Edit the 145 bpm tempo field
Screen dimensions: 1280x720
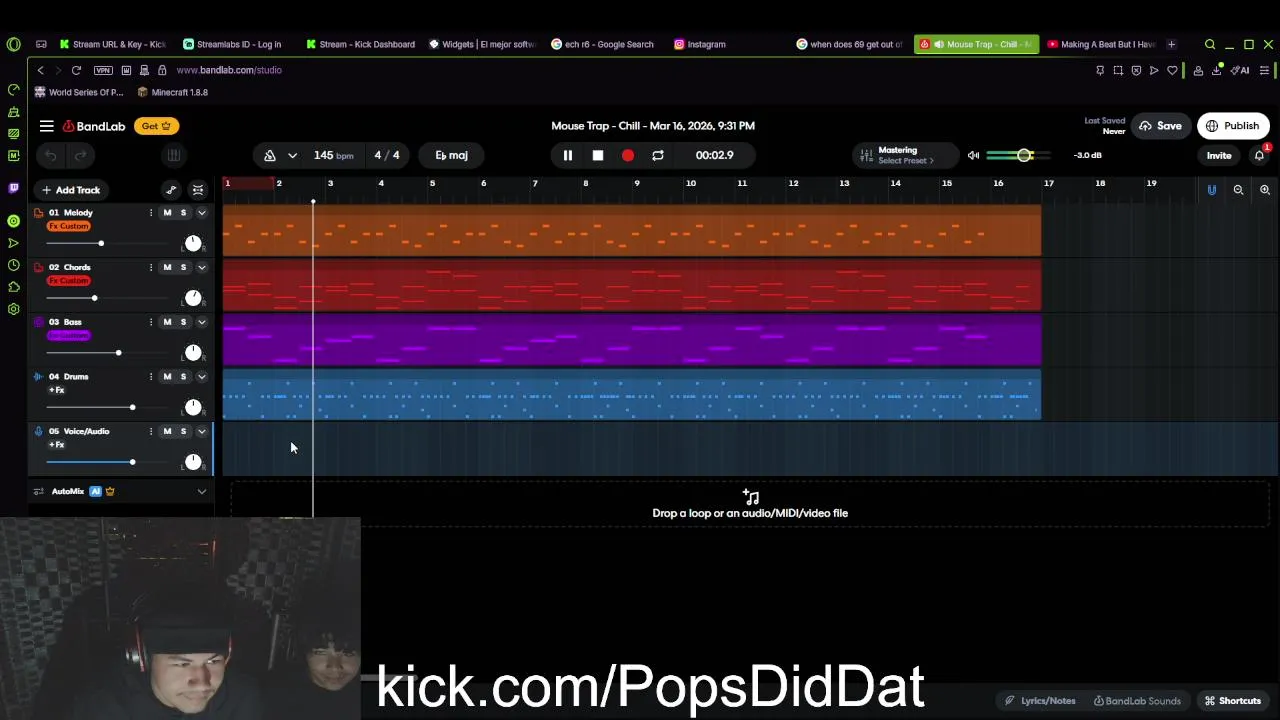click(333, 155)
